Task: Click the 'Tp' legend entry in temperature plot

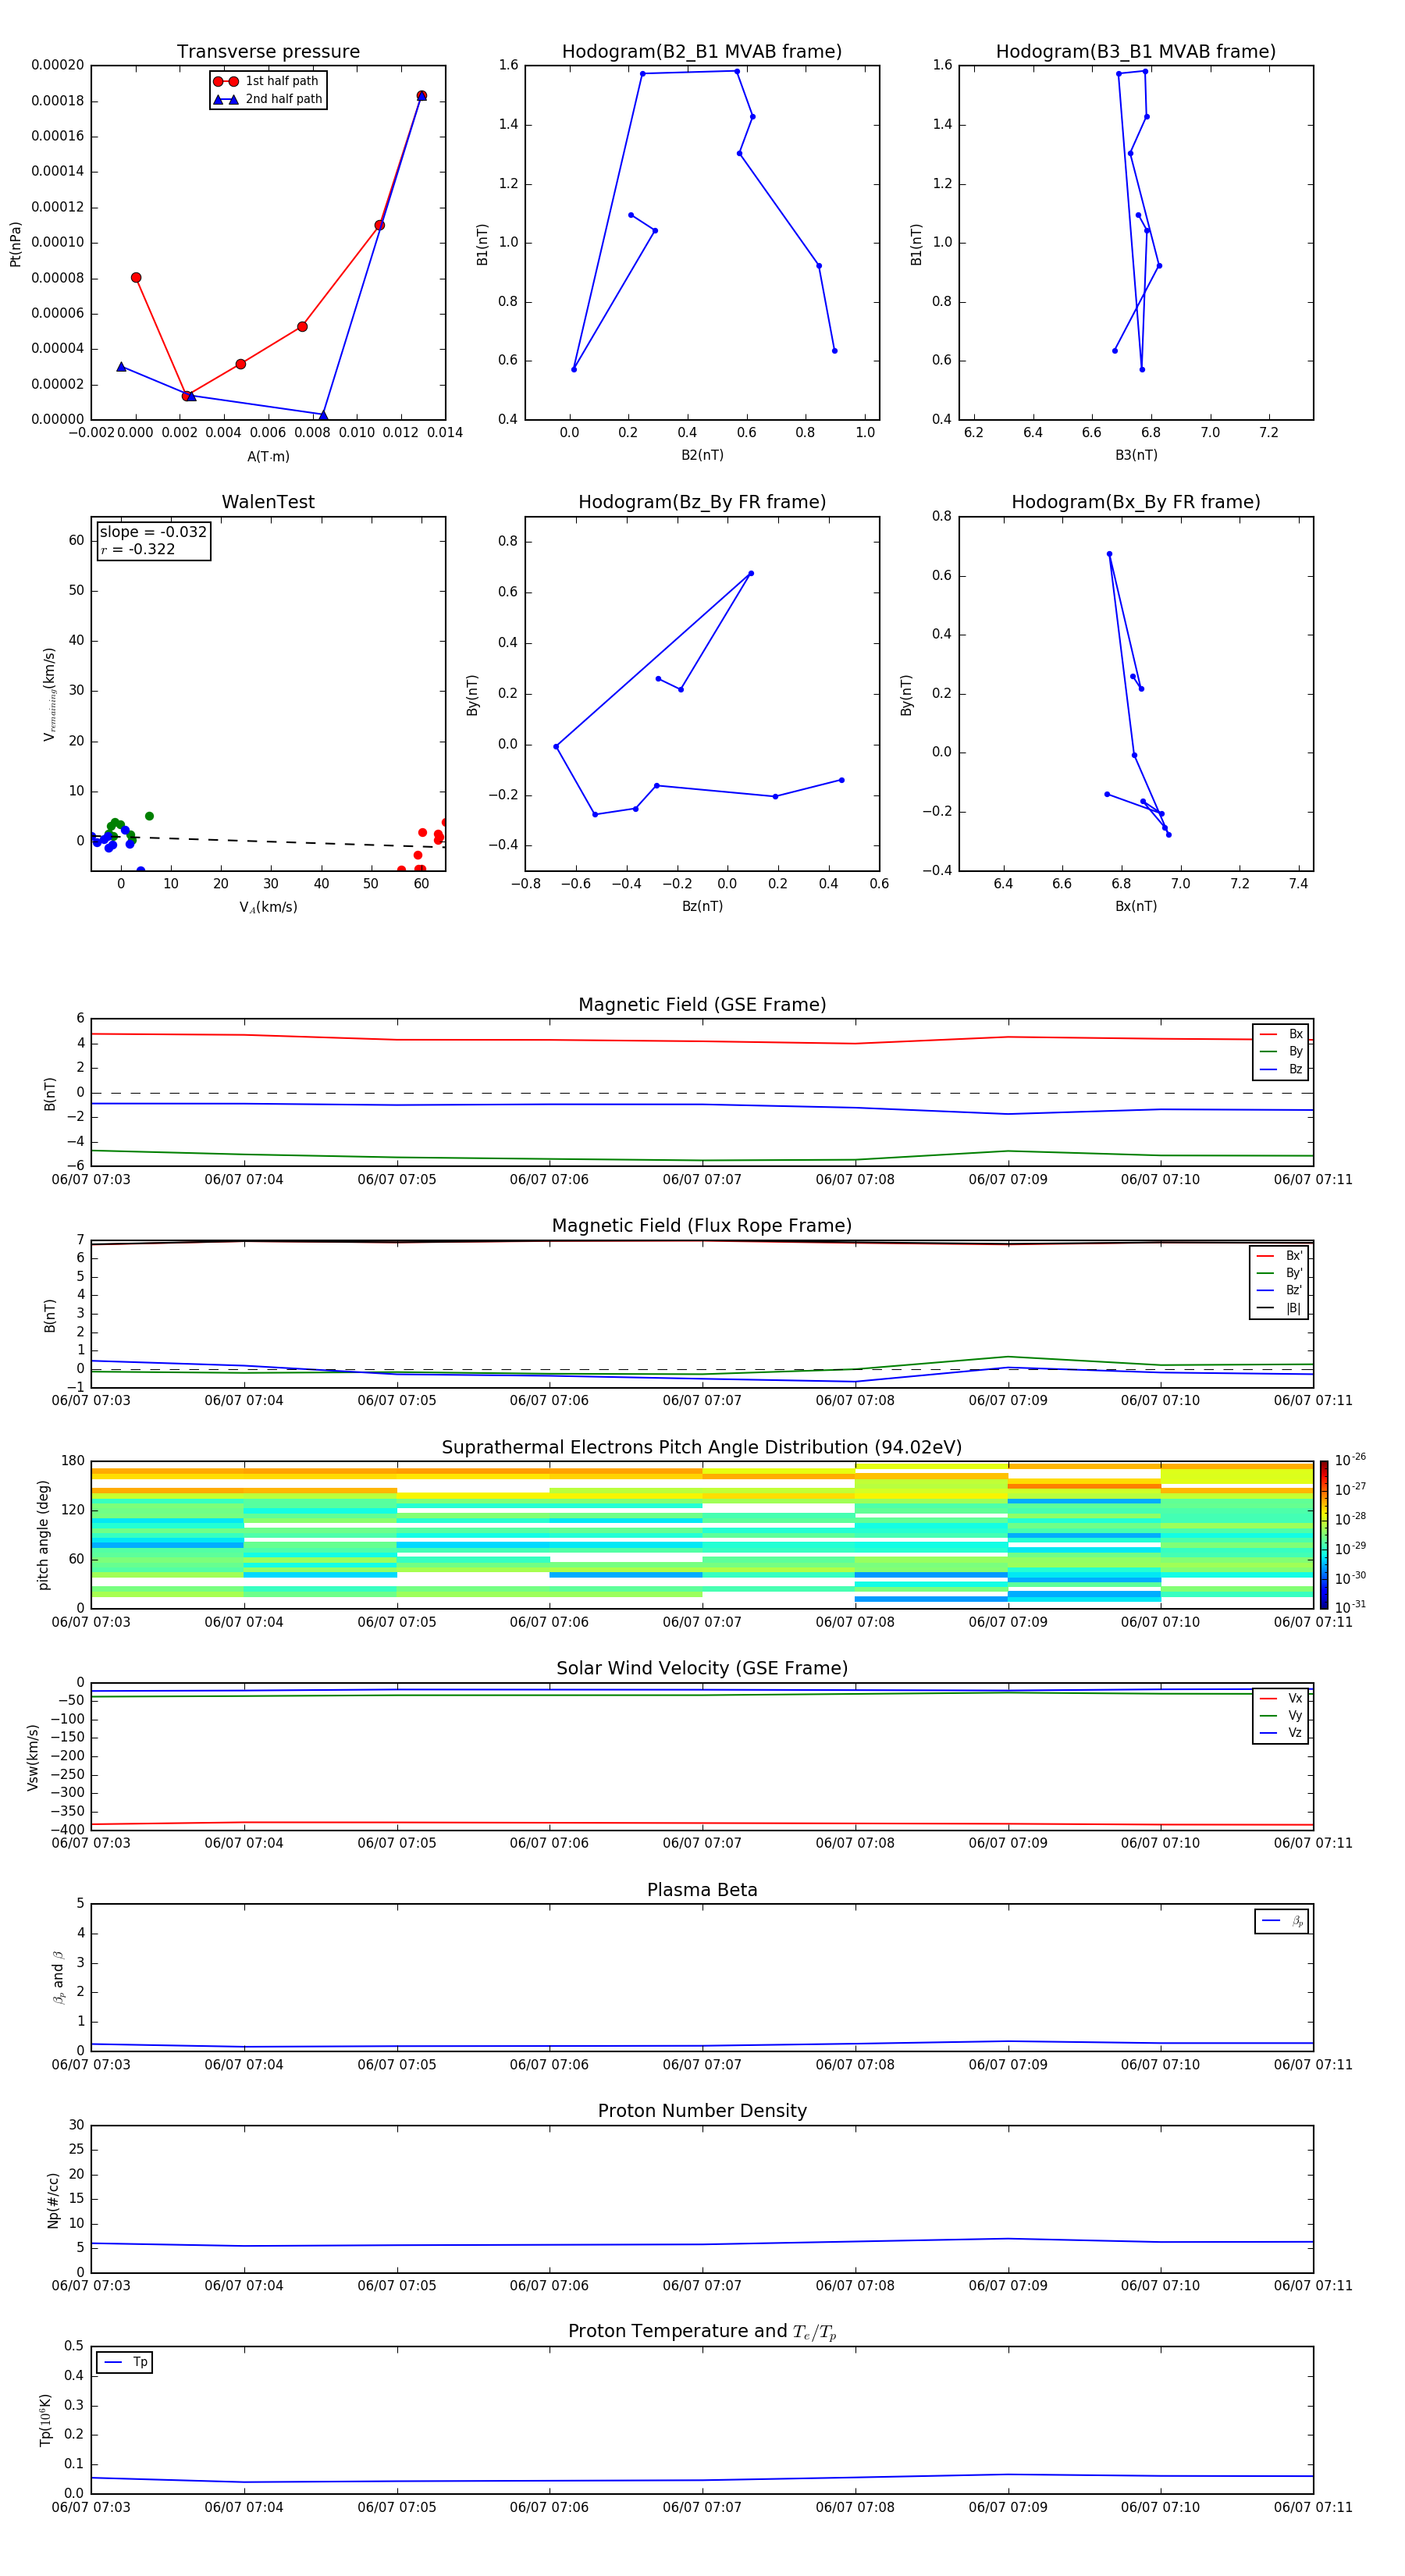Action: (x=125, y=2362)
